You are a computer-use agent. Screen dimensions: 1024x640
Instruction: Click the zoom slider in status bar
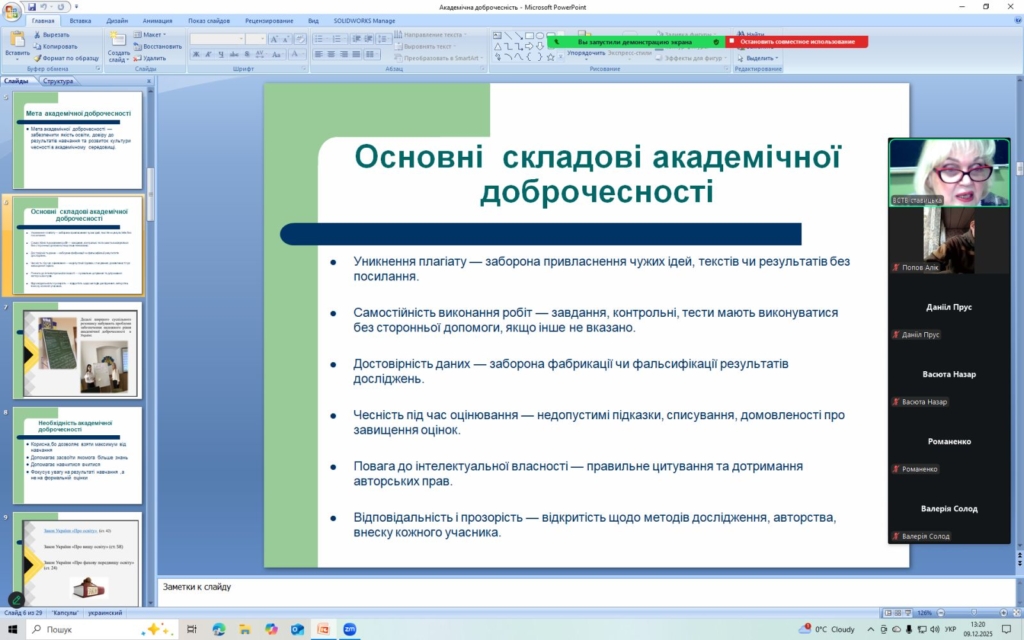(977, 612)
